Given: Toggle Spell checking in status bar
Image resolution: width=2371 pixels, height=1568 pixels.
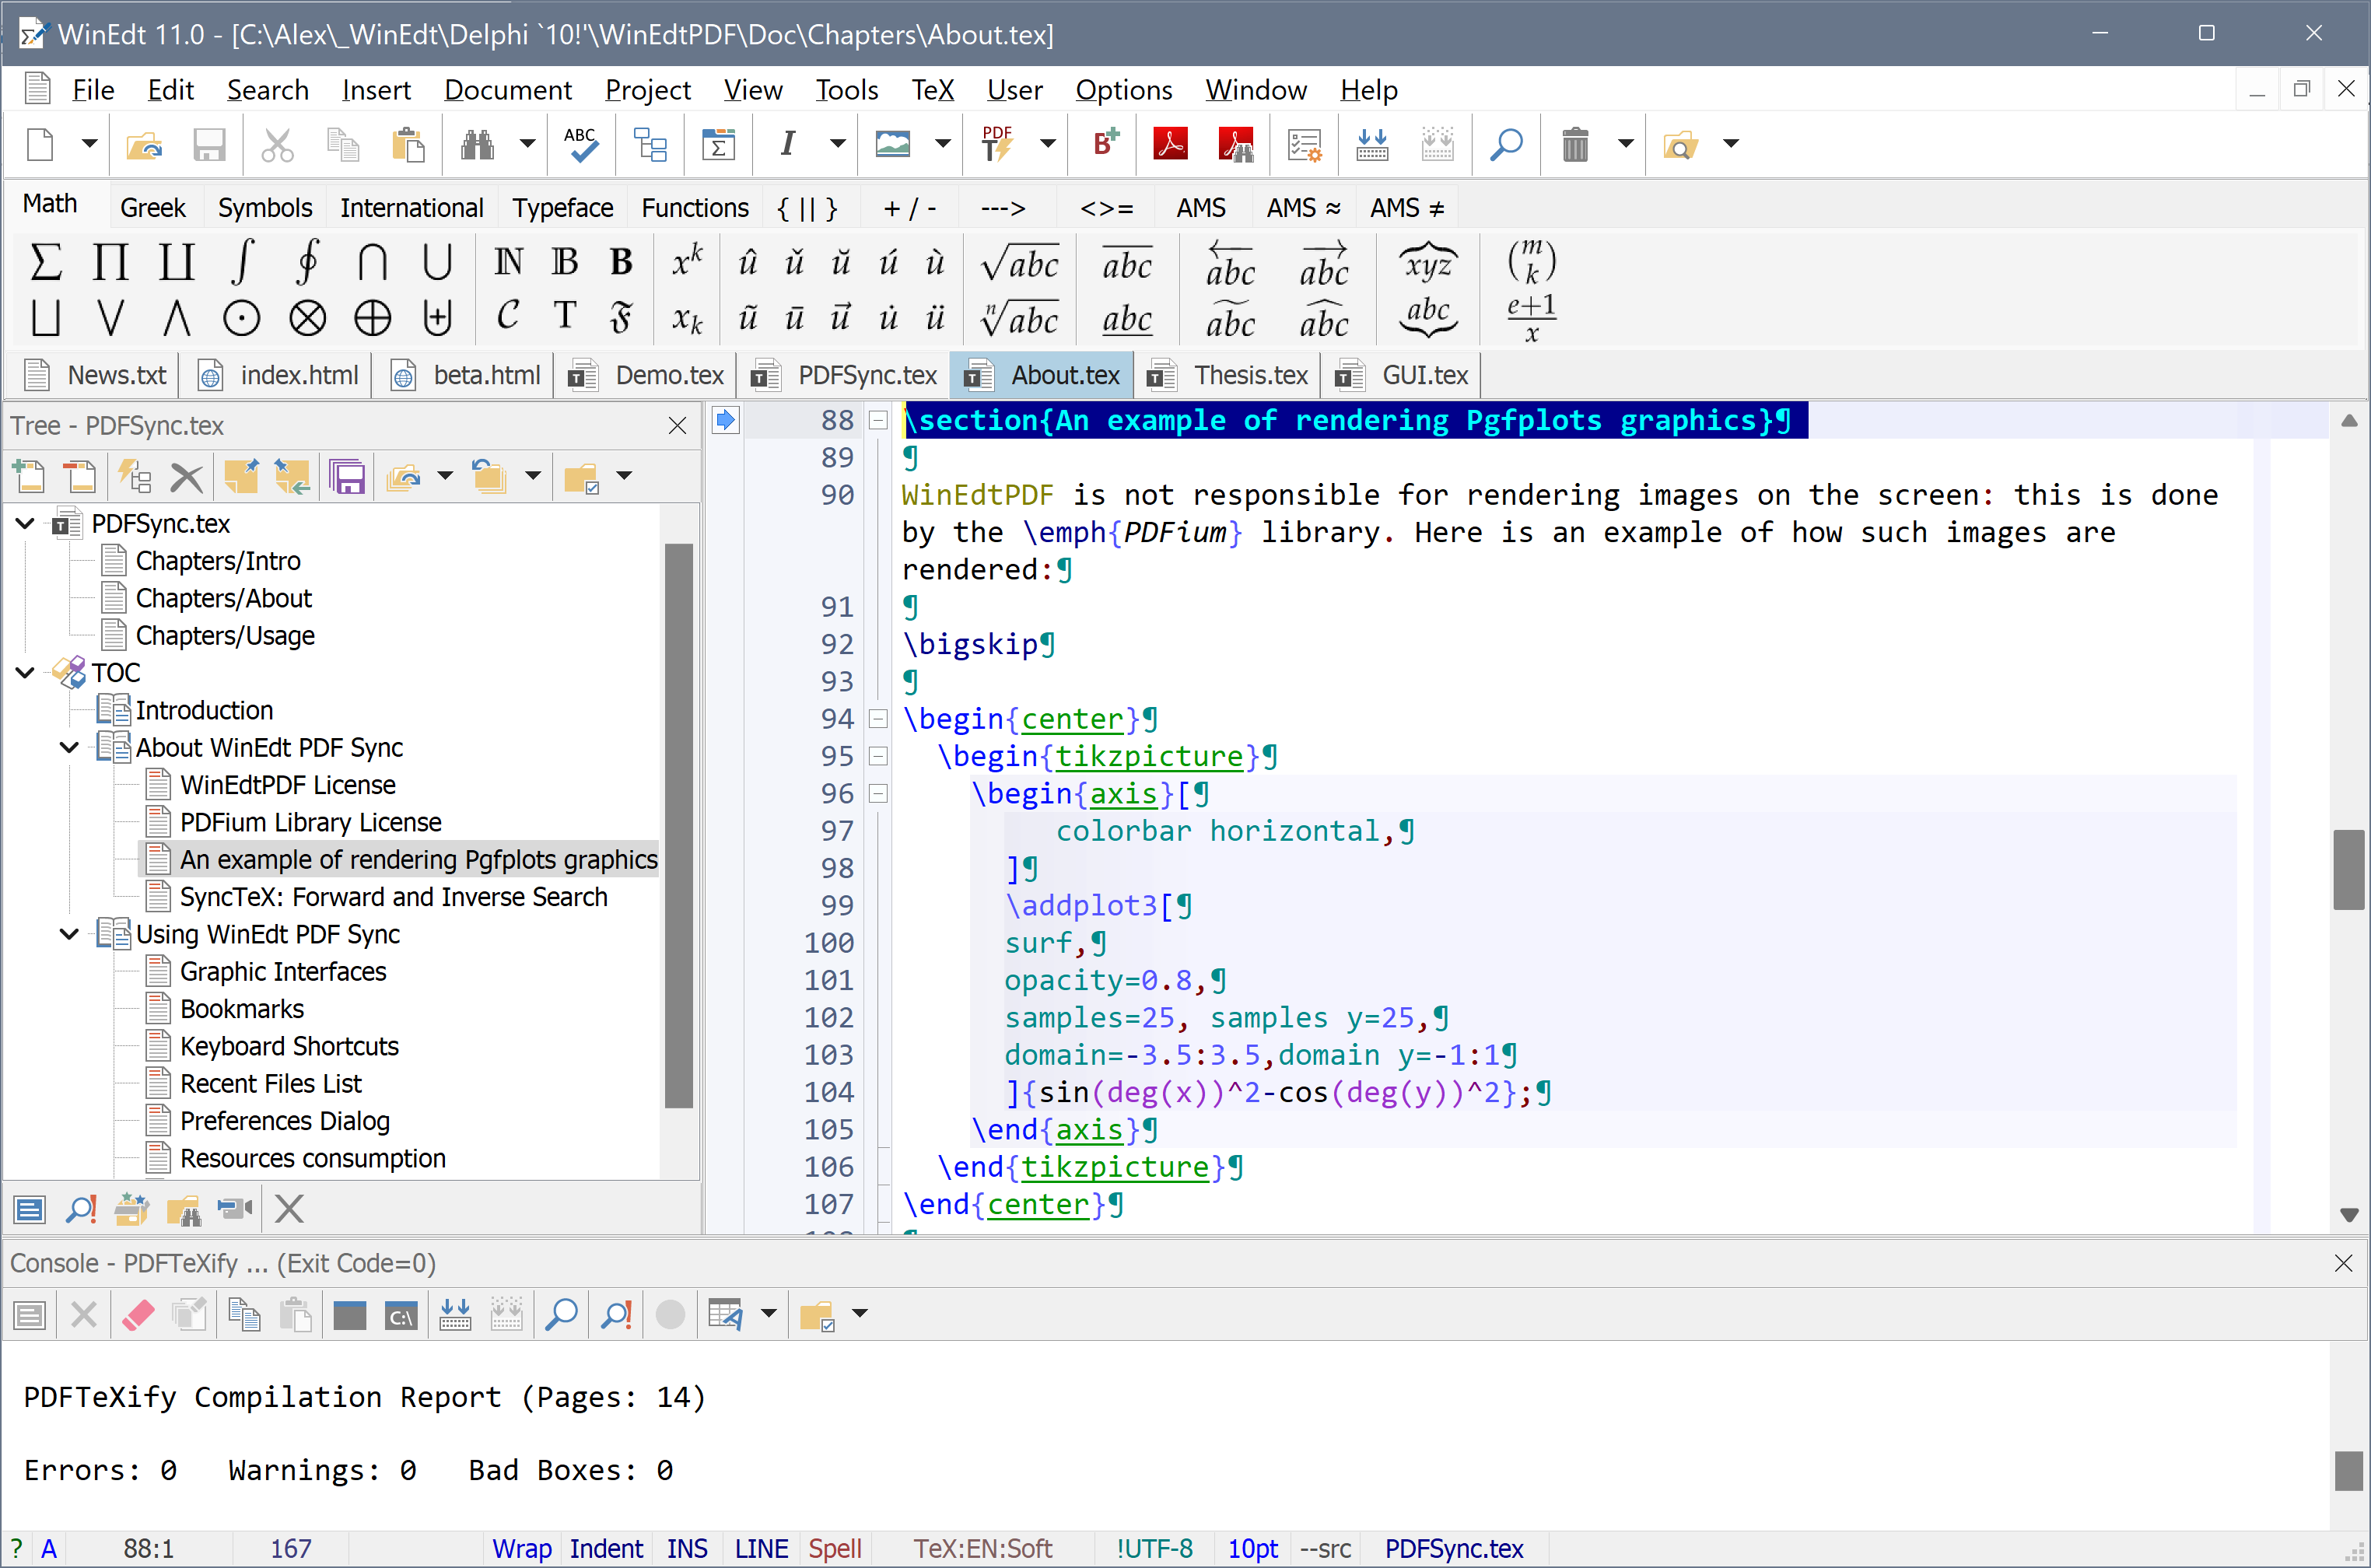Looking at the screenshot, I should (834, 1548).
